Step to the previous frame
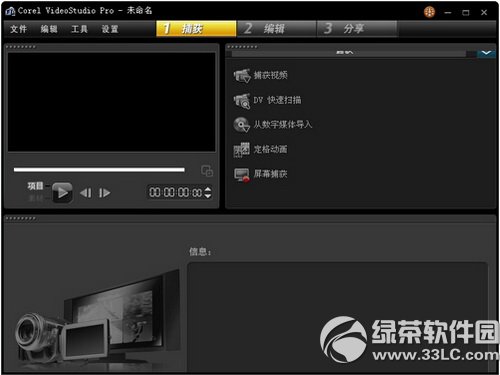 coord(86,193)
